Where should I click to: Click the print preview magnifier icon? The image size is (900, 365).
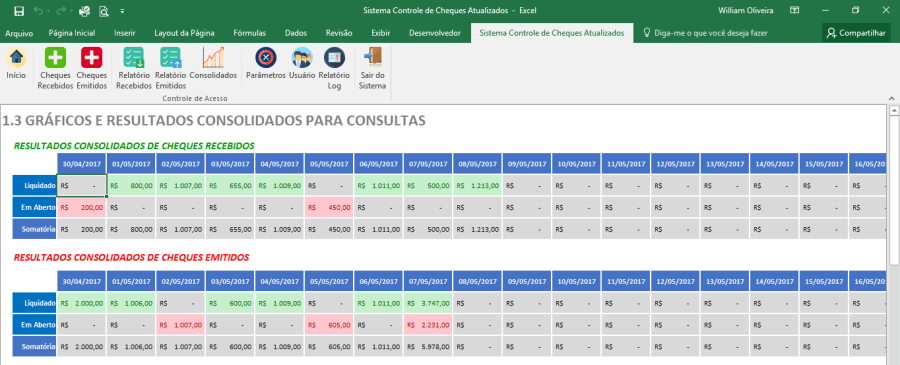[x=104, y=11]
